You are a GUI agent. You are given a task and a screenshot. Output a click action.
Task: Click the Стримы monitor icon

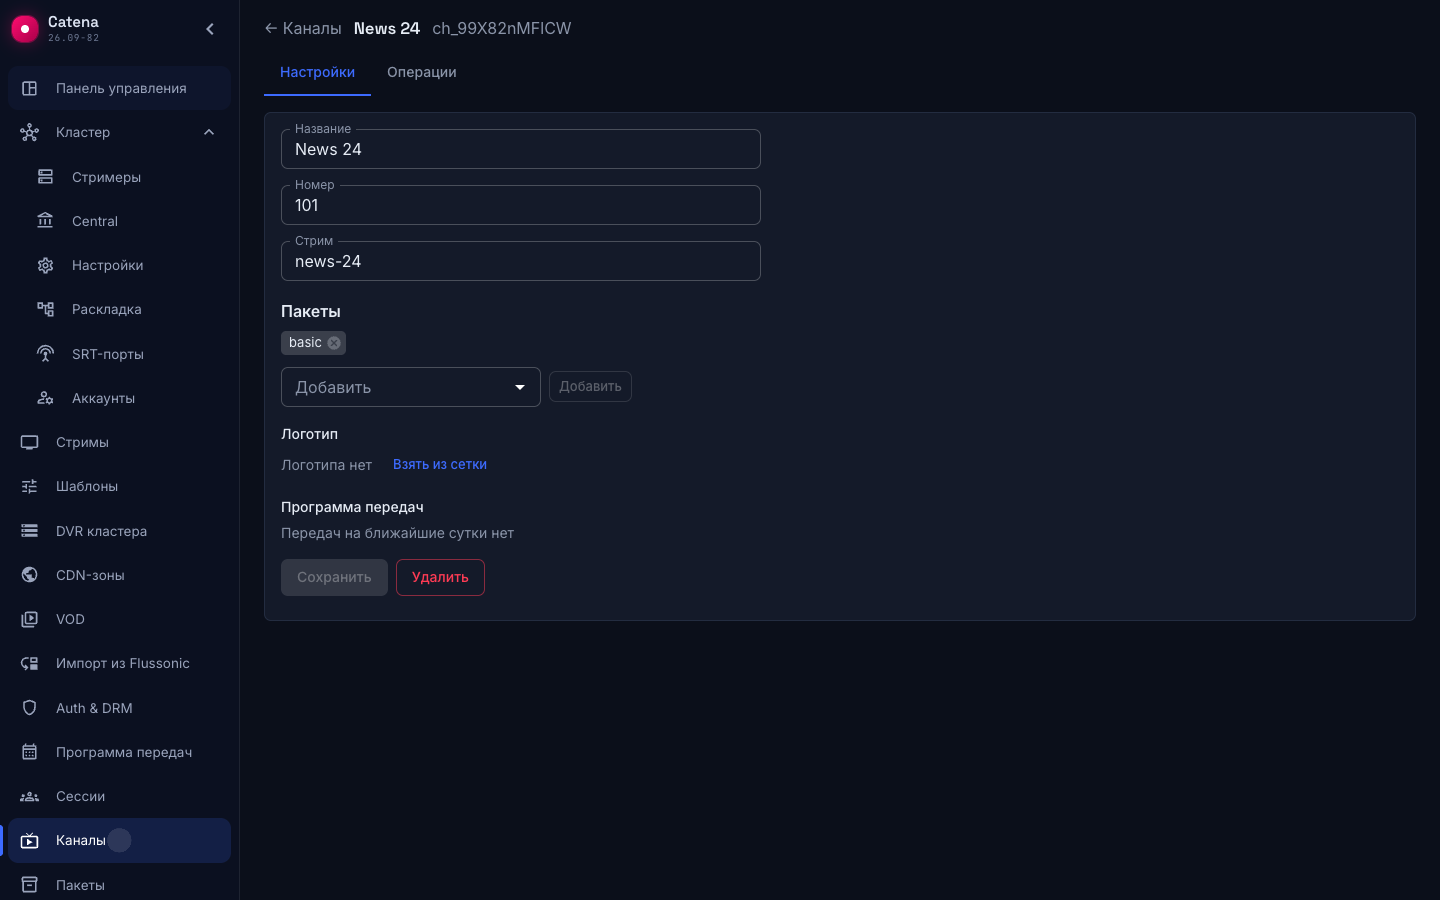30,442
